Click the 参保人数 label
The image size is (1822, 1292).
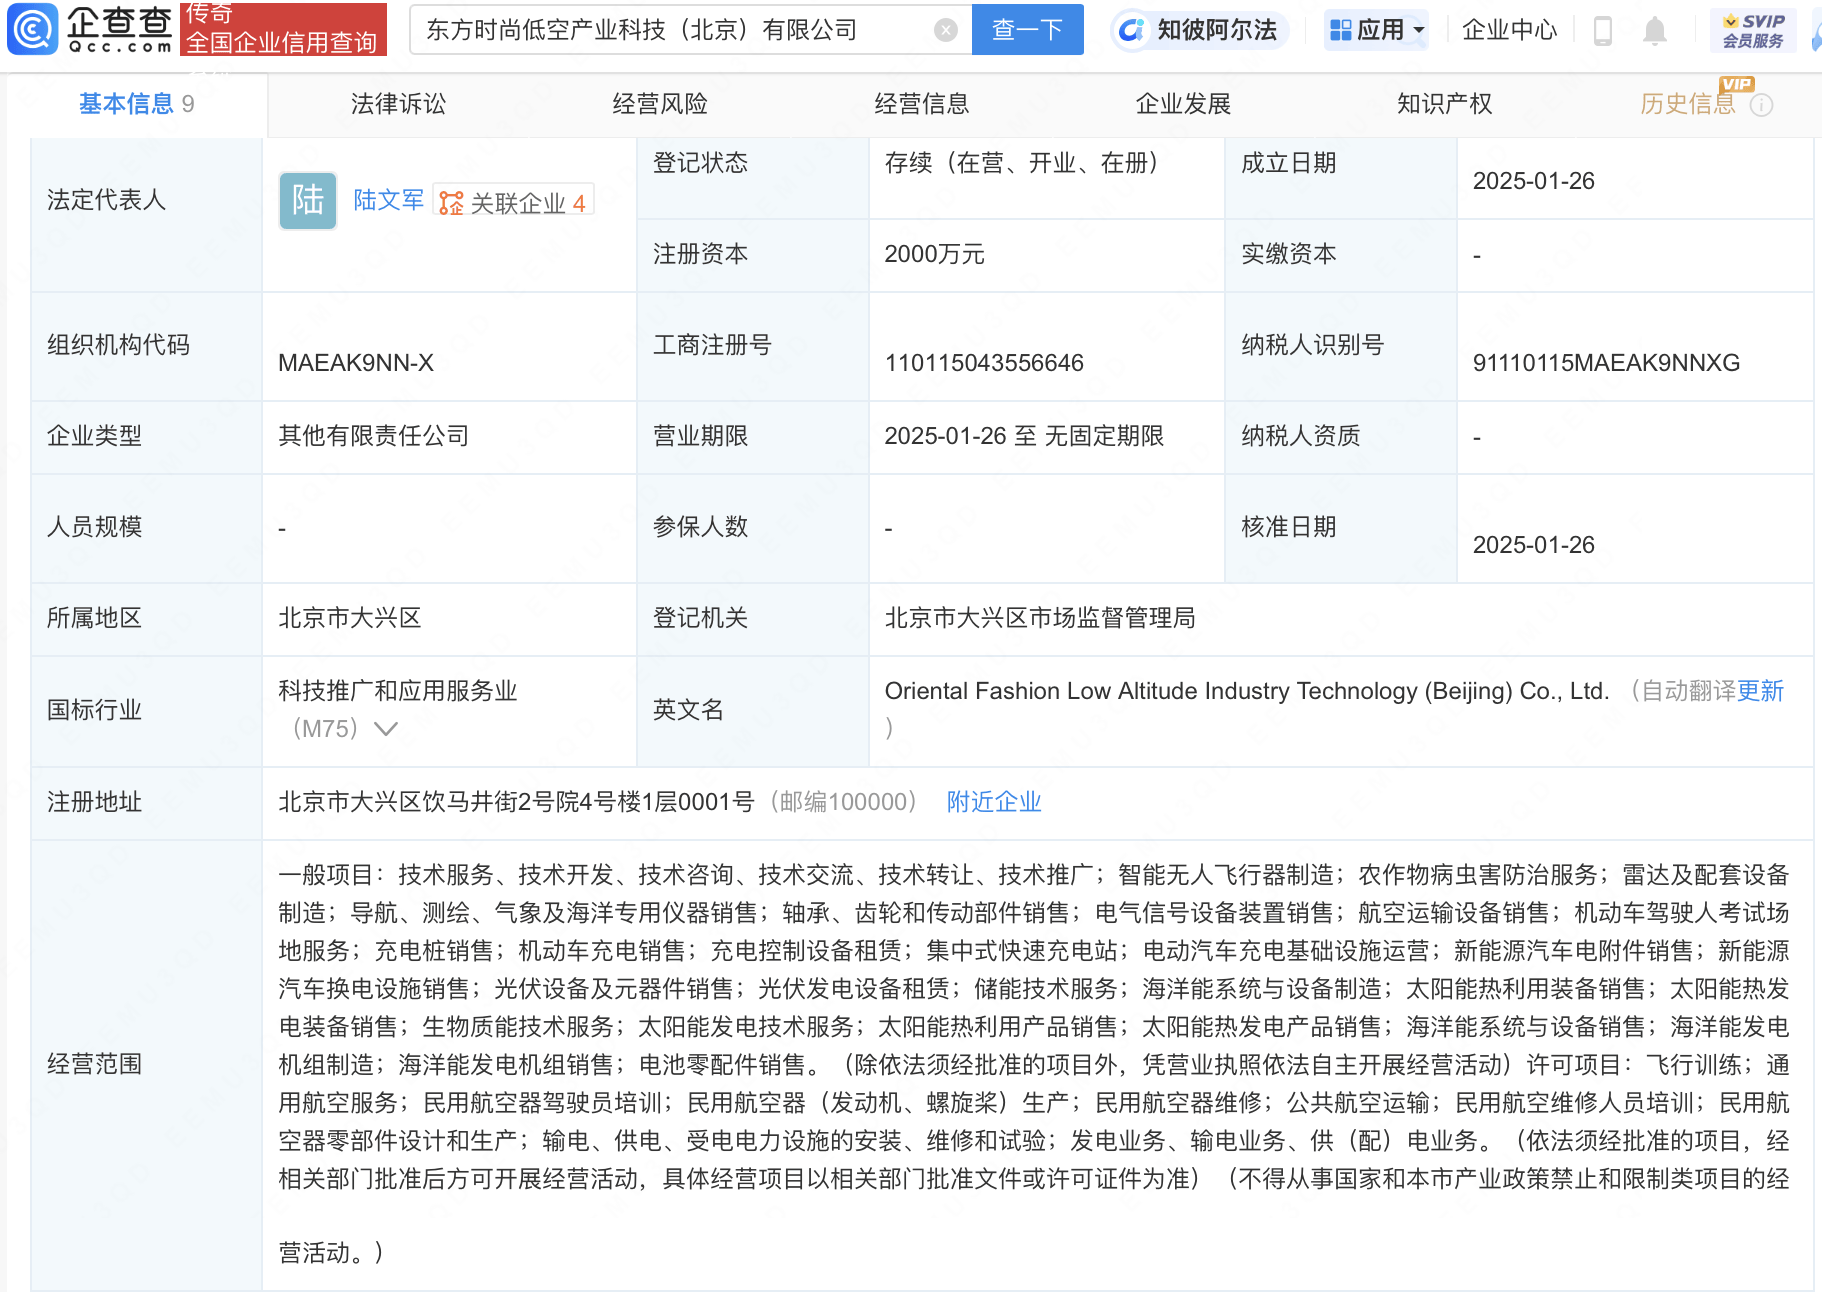[x=700, y=527]
